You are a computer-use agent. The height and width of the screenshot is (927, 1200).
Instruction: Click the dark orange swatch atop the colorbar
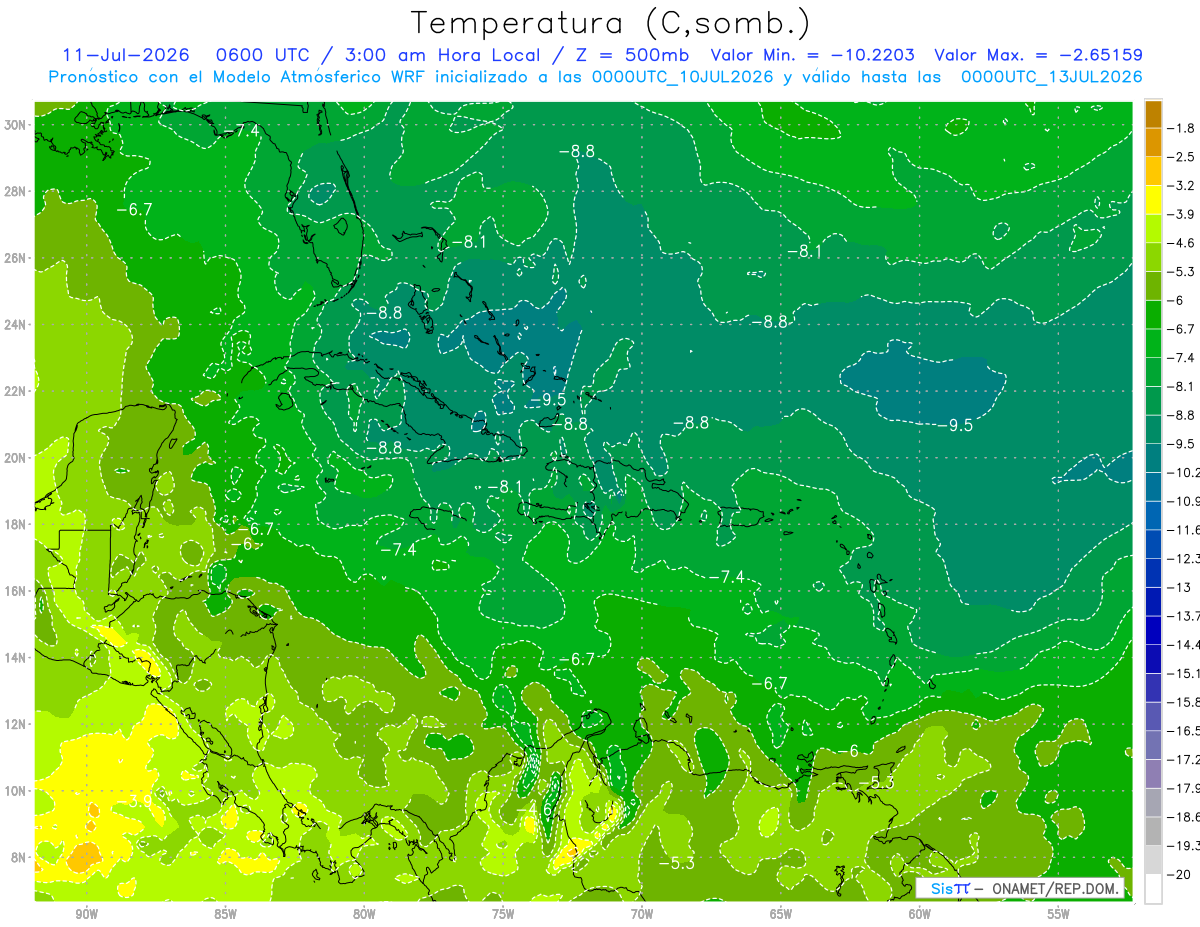click(1153, 114)
